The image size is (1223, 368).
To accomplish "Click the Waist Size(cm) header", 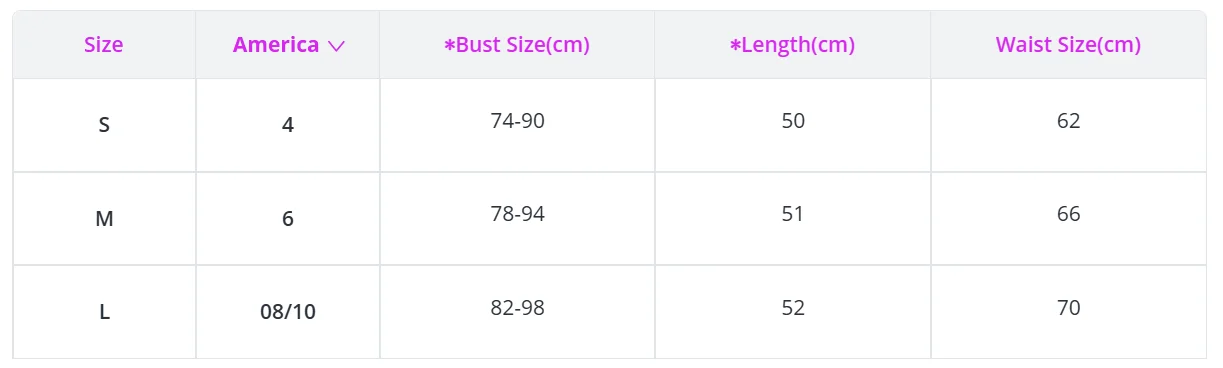I will pyautogui.click(x=1068, y=45).
